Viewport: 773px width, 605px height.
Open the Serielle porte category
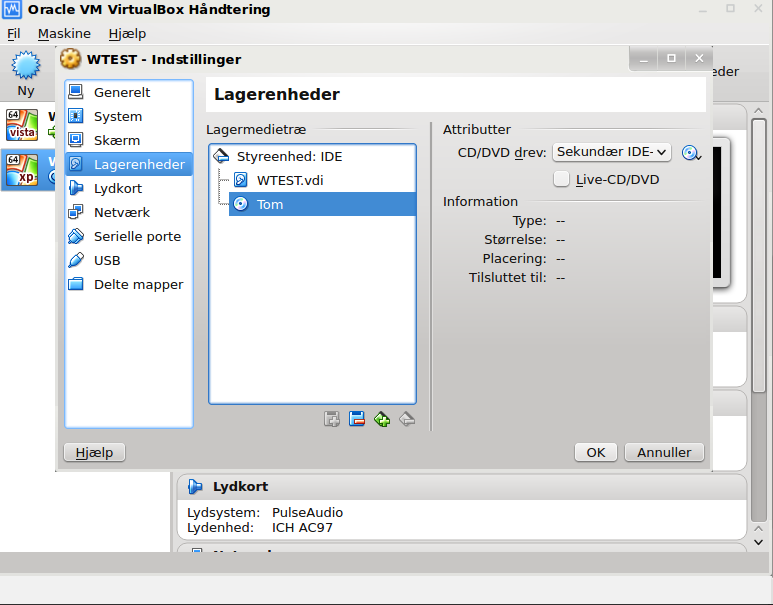point(129,237)
